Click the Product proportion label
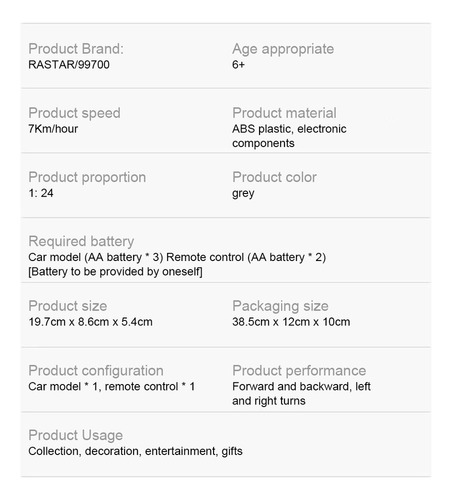The height and width of the screenshot is (500, 452). [x=87, y=178]
